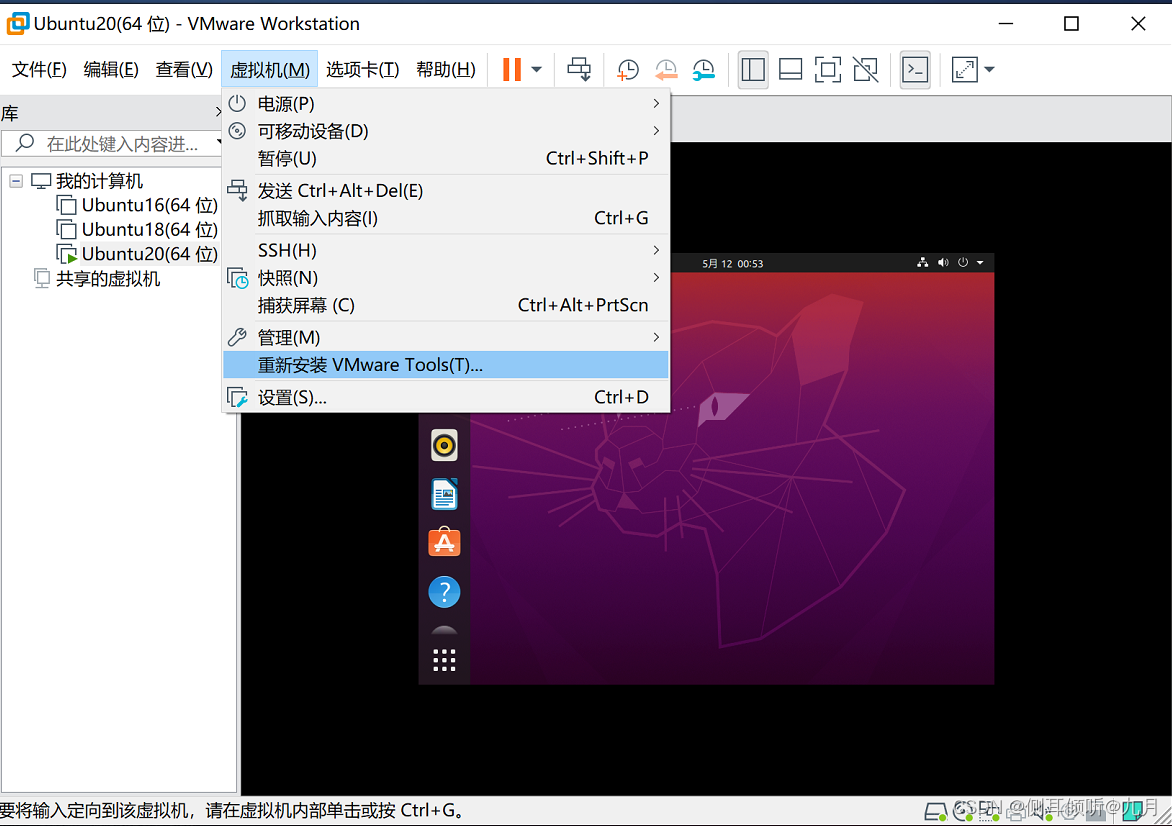Select 发送 Ctrl+Alt+Del(E) menu entry
The height and width of the screenshot is (826, 1172).
pos(445,191)
